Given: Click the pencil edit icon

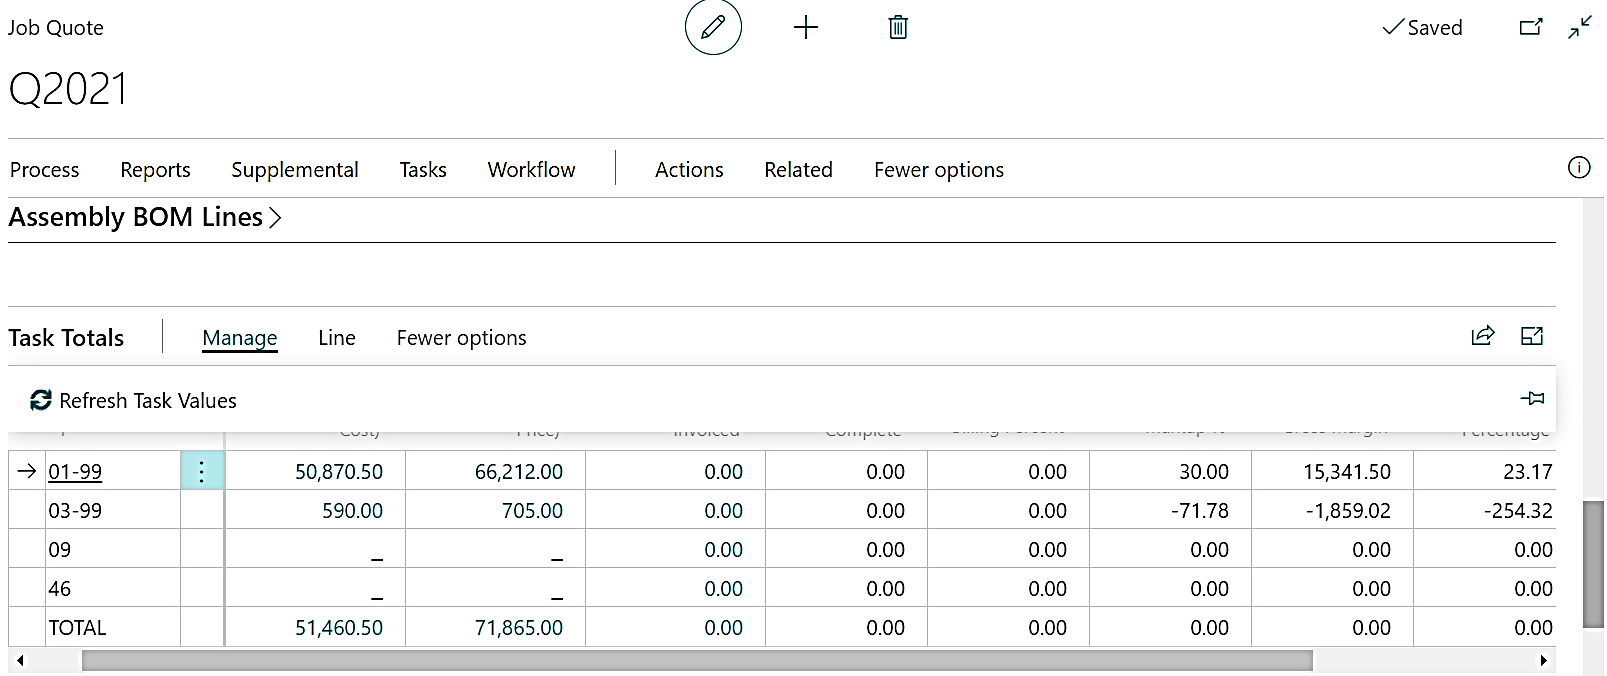Looking at the screenshot, I should click(x=713, y=27).
